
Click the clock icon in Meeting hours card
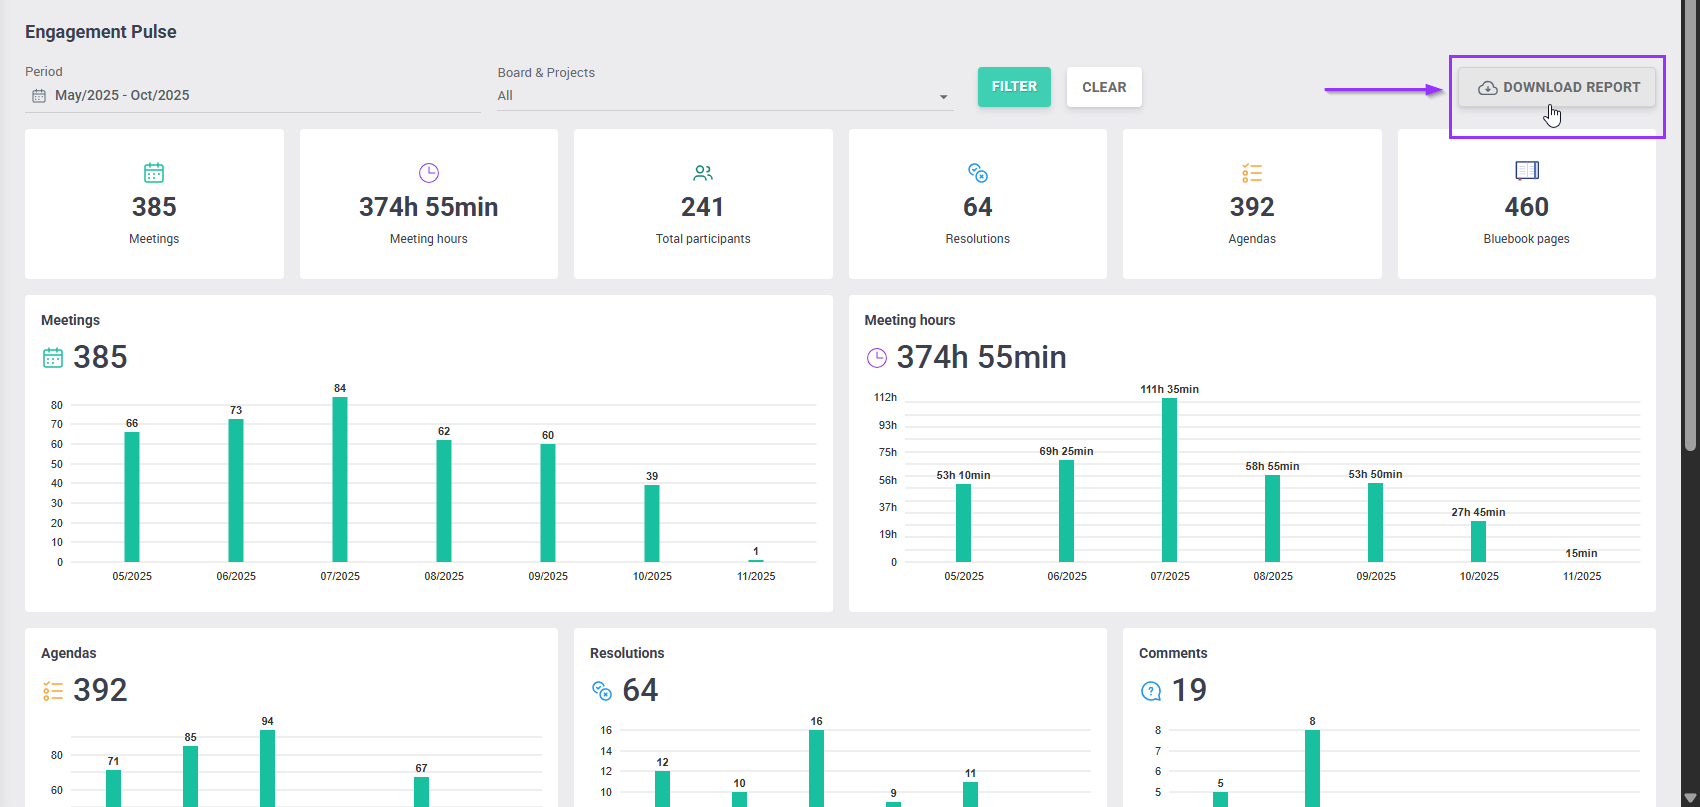click(429, 173)
